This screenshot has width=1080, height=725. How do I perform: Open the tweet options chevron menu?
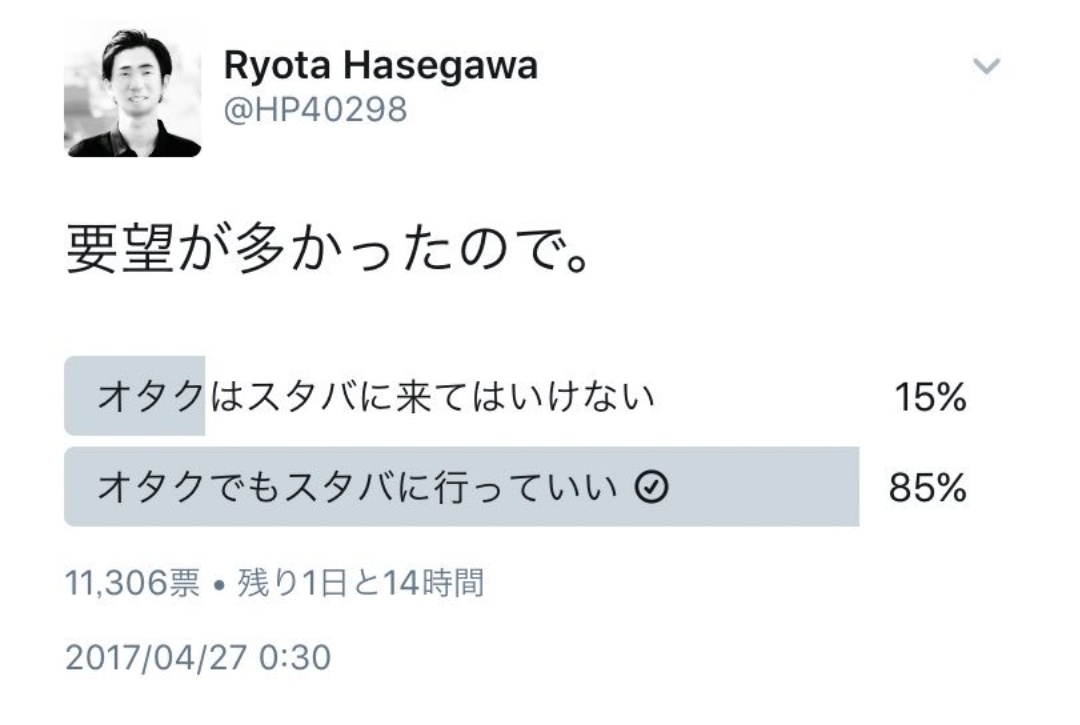(986, 68)
